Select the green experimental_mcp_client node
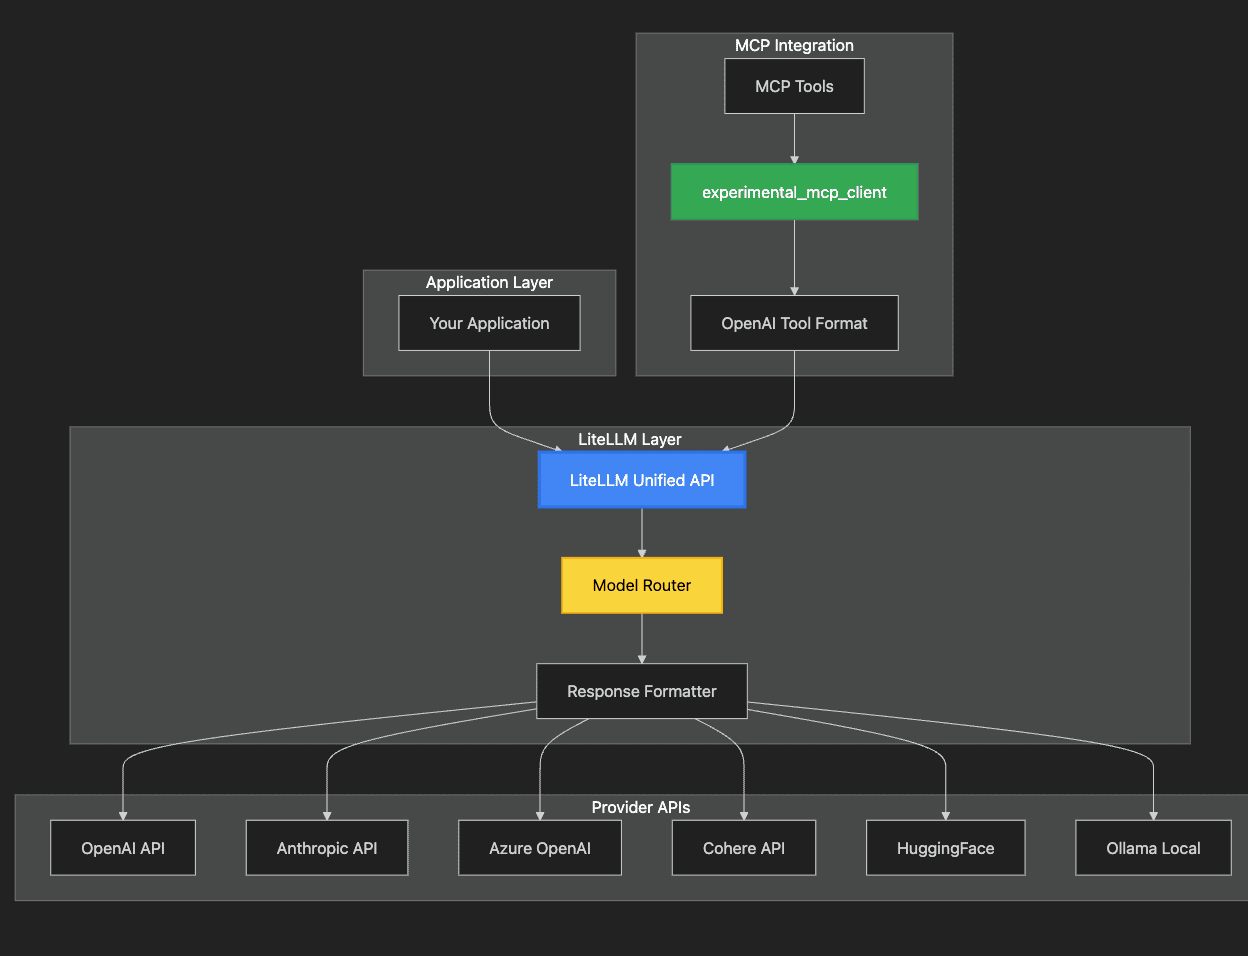The width and height of the screenshot is (1248, 956). [794, 192]
